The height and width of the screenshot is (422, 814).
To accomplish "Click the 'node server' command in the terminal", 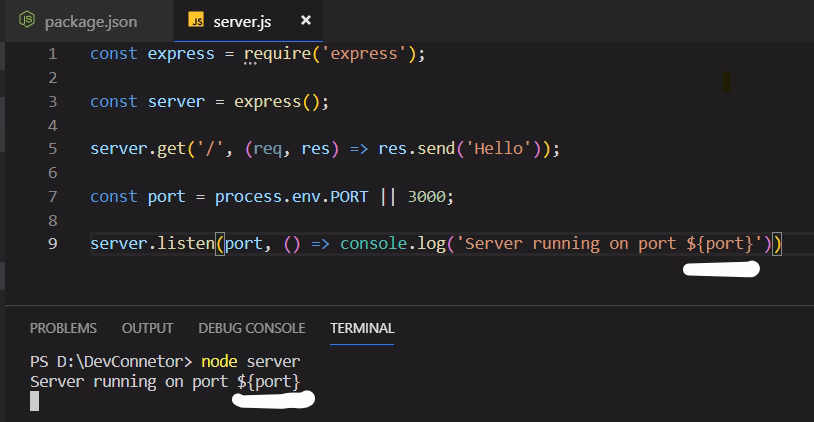I will 251,361.
